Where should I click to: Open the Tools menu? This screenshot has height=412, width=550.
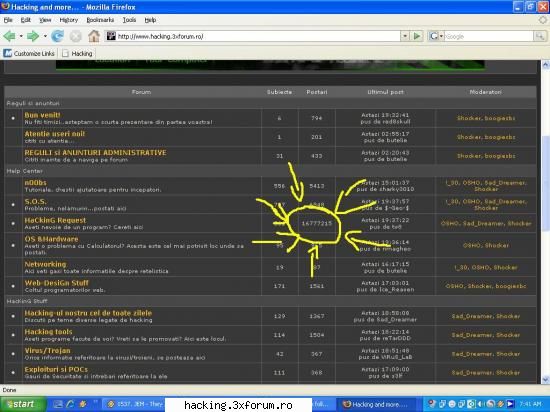point(129,20)
